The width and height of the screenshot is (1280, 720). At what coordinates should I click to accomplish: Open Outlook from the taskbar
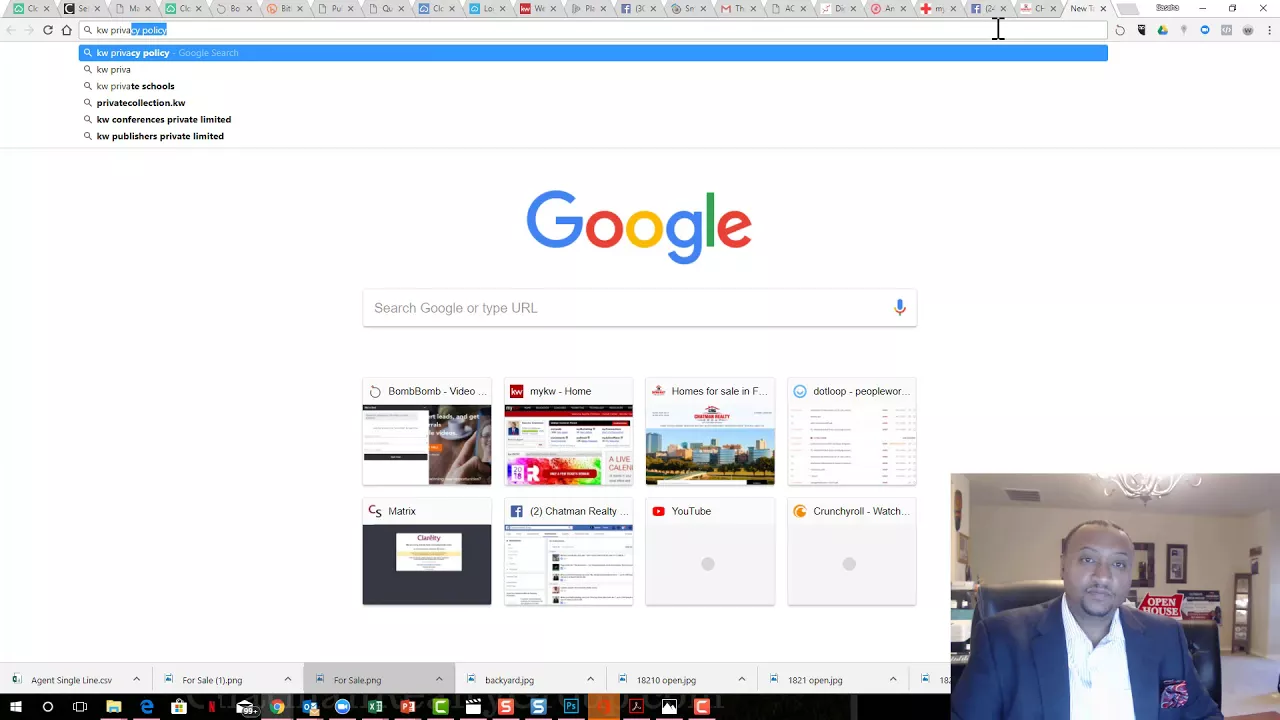(310, 707)
